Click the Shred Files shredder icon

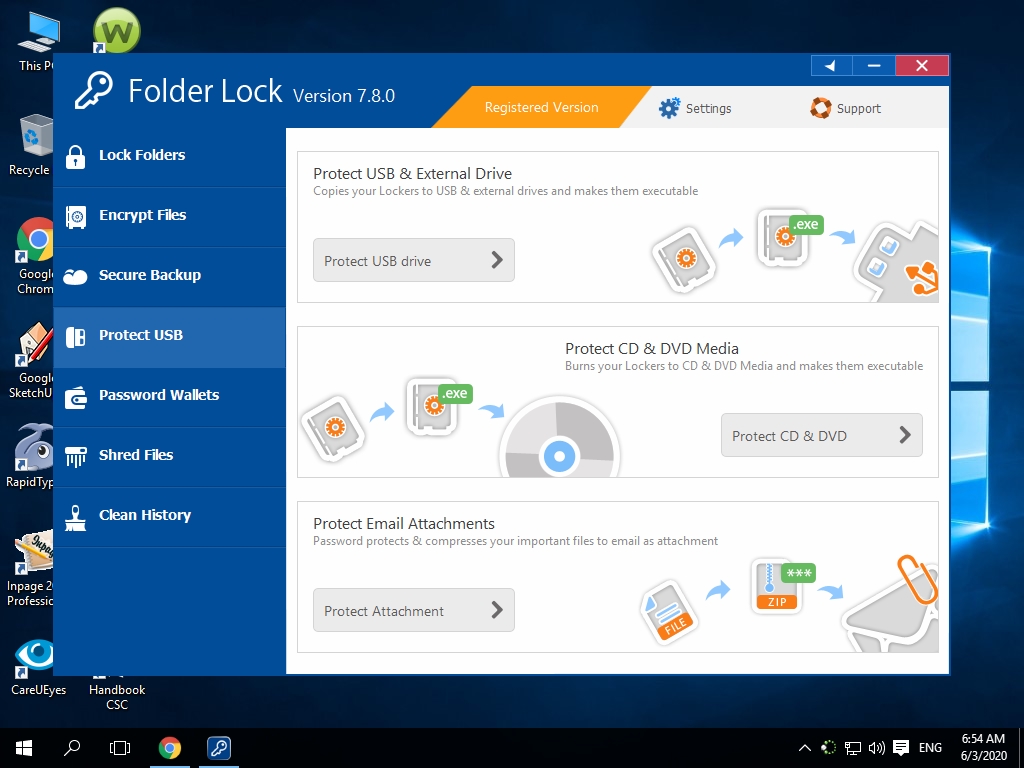pyautogui.click(x=76, y=456)
